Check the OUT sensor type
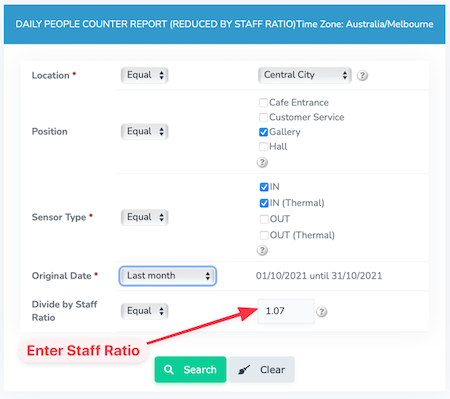 [x=264, y=219]
